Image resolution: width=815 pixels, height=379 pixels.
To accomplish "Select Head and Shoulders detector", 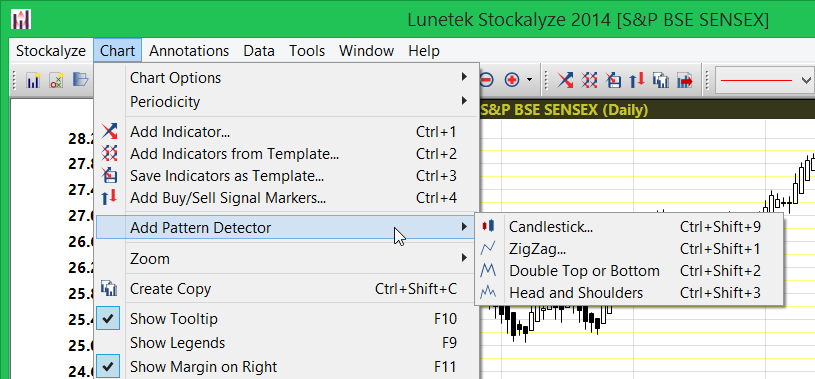I will 629,293.
